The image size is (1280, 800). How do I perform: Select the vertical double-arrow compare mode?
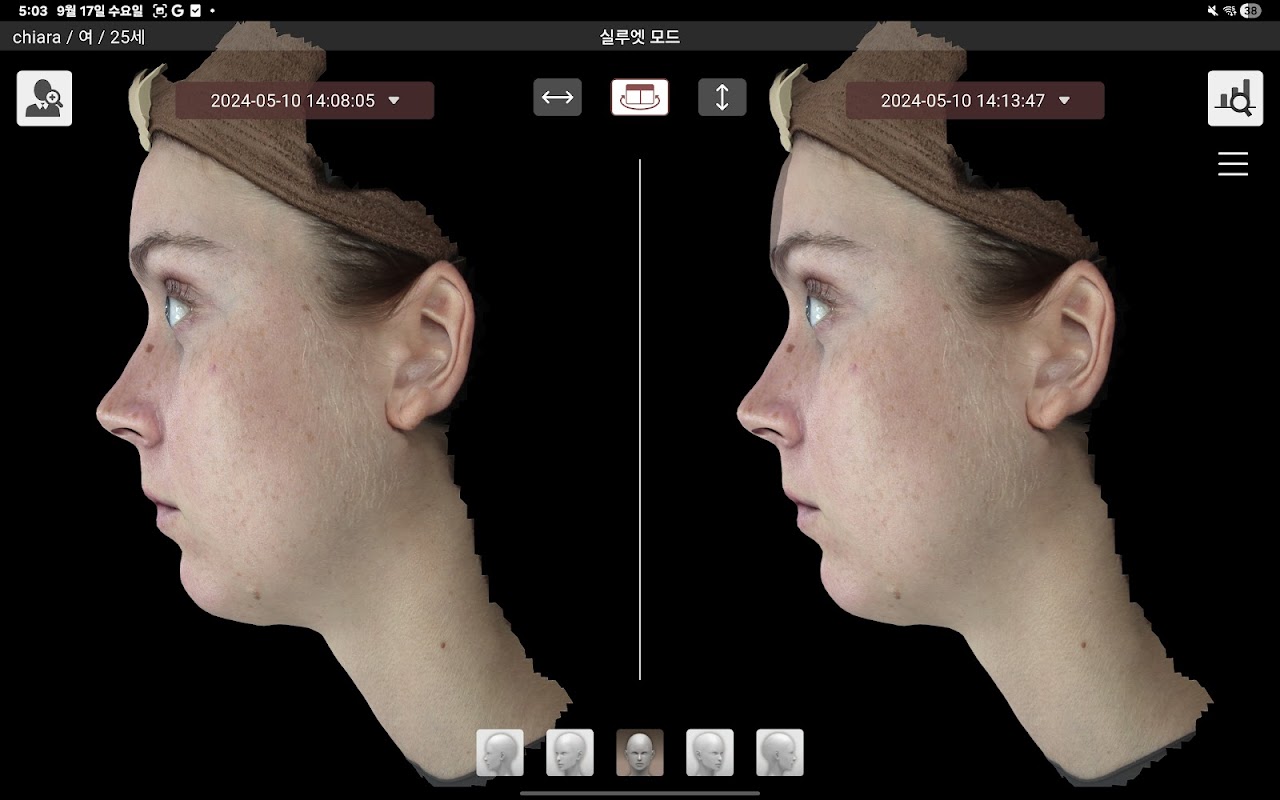[722, 97]
